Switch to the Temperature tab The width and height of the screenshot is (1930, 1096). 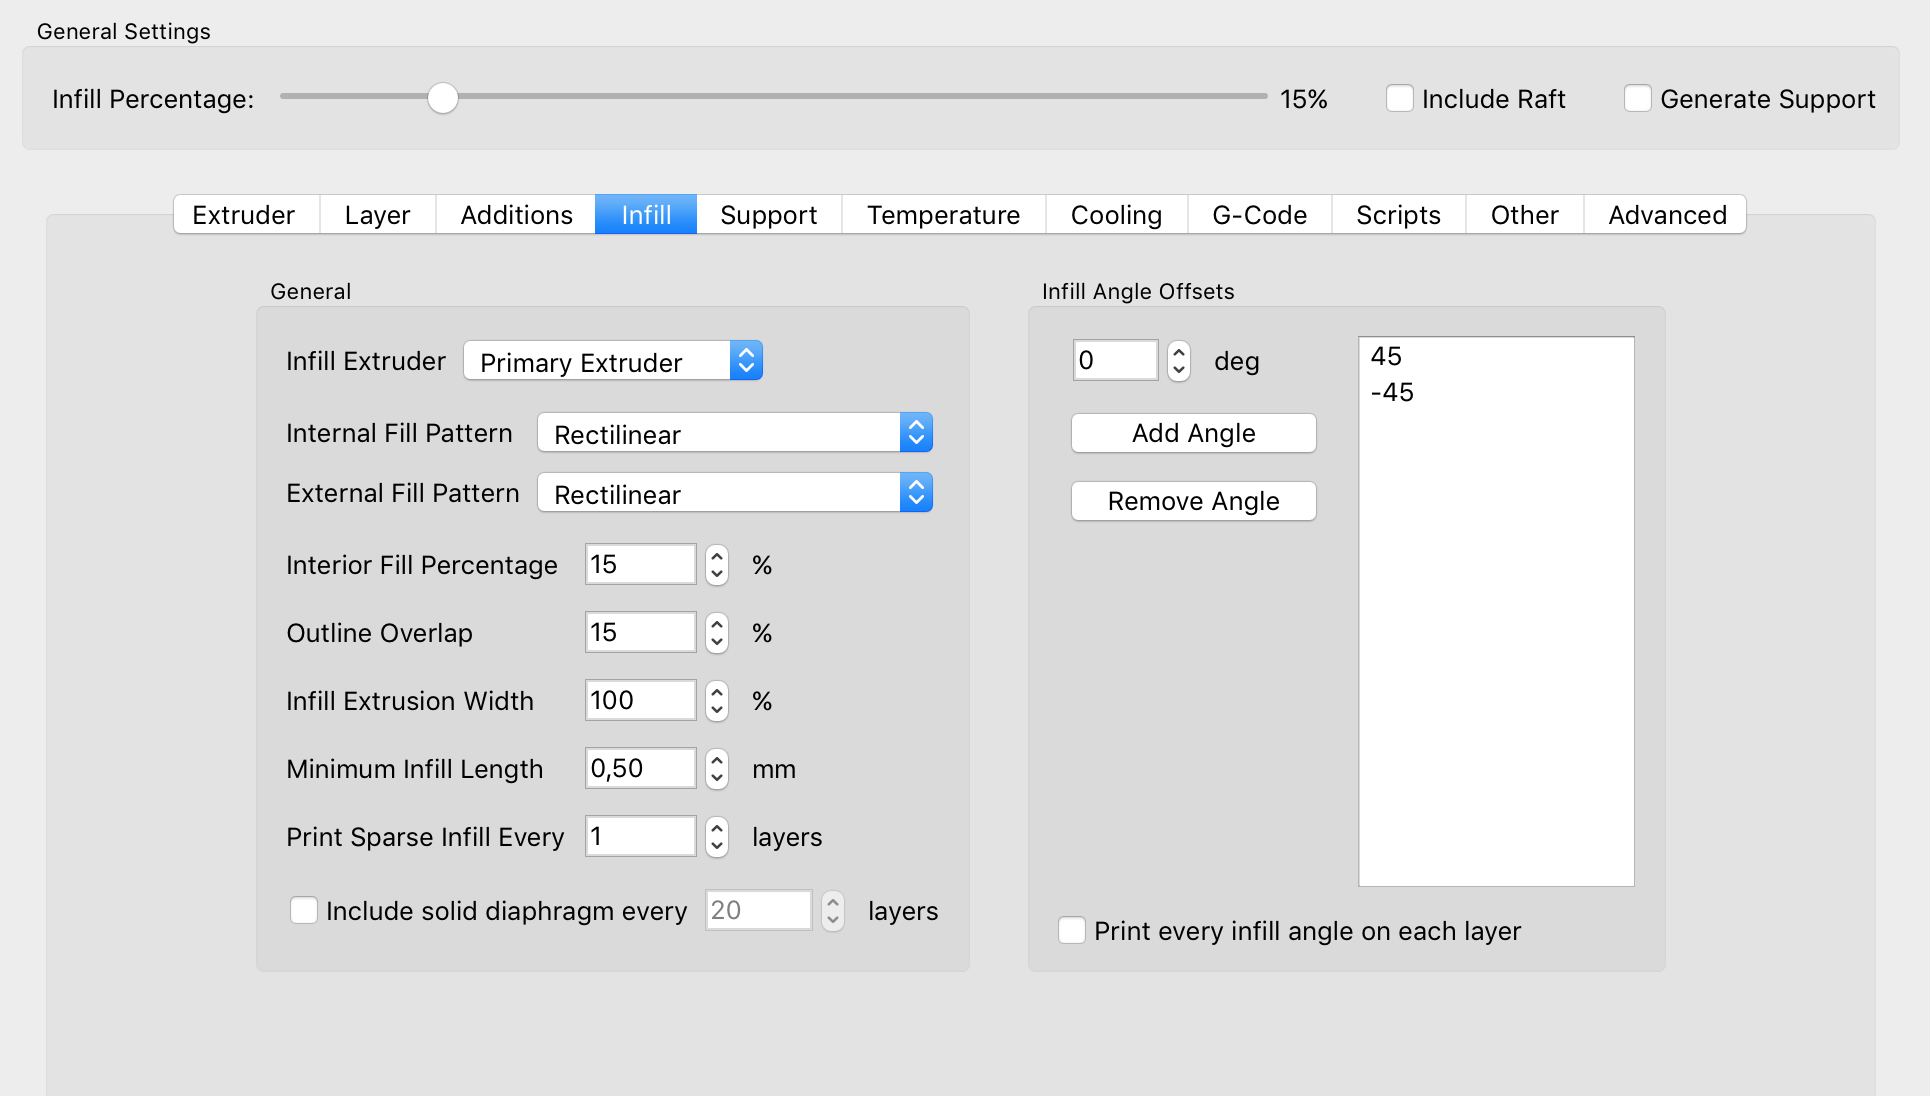click(942, 215)
